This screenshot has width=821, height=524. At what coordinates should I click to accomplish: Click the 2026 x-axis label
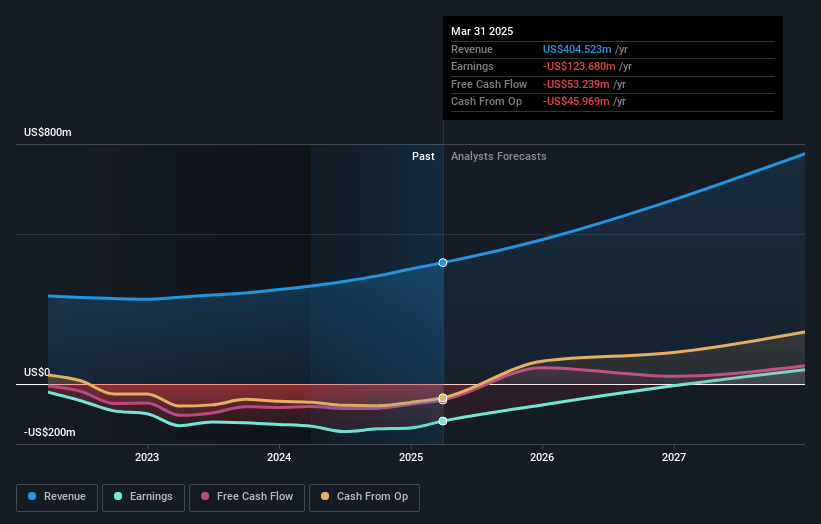542,457
